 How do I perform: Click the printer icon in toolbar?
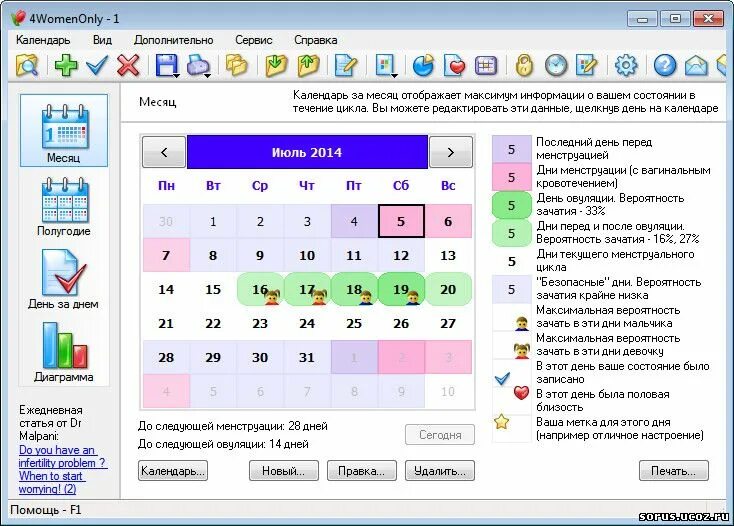[197, 65]
